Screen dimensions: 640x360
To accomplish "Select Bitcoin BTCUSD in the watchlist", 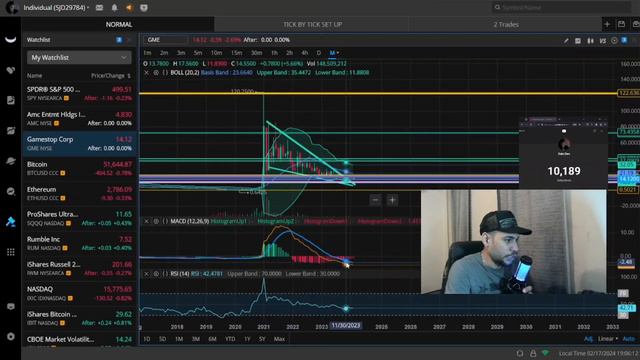I will [x=79, y=168].
